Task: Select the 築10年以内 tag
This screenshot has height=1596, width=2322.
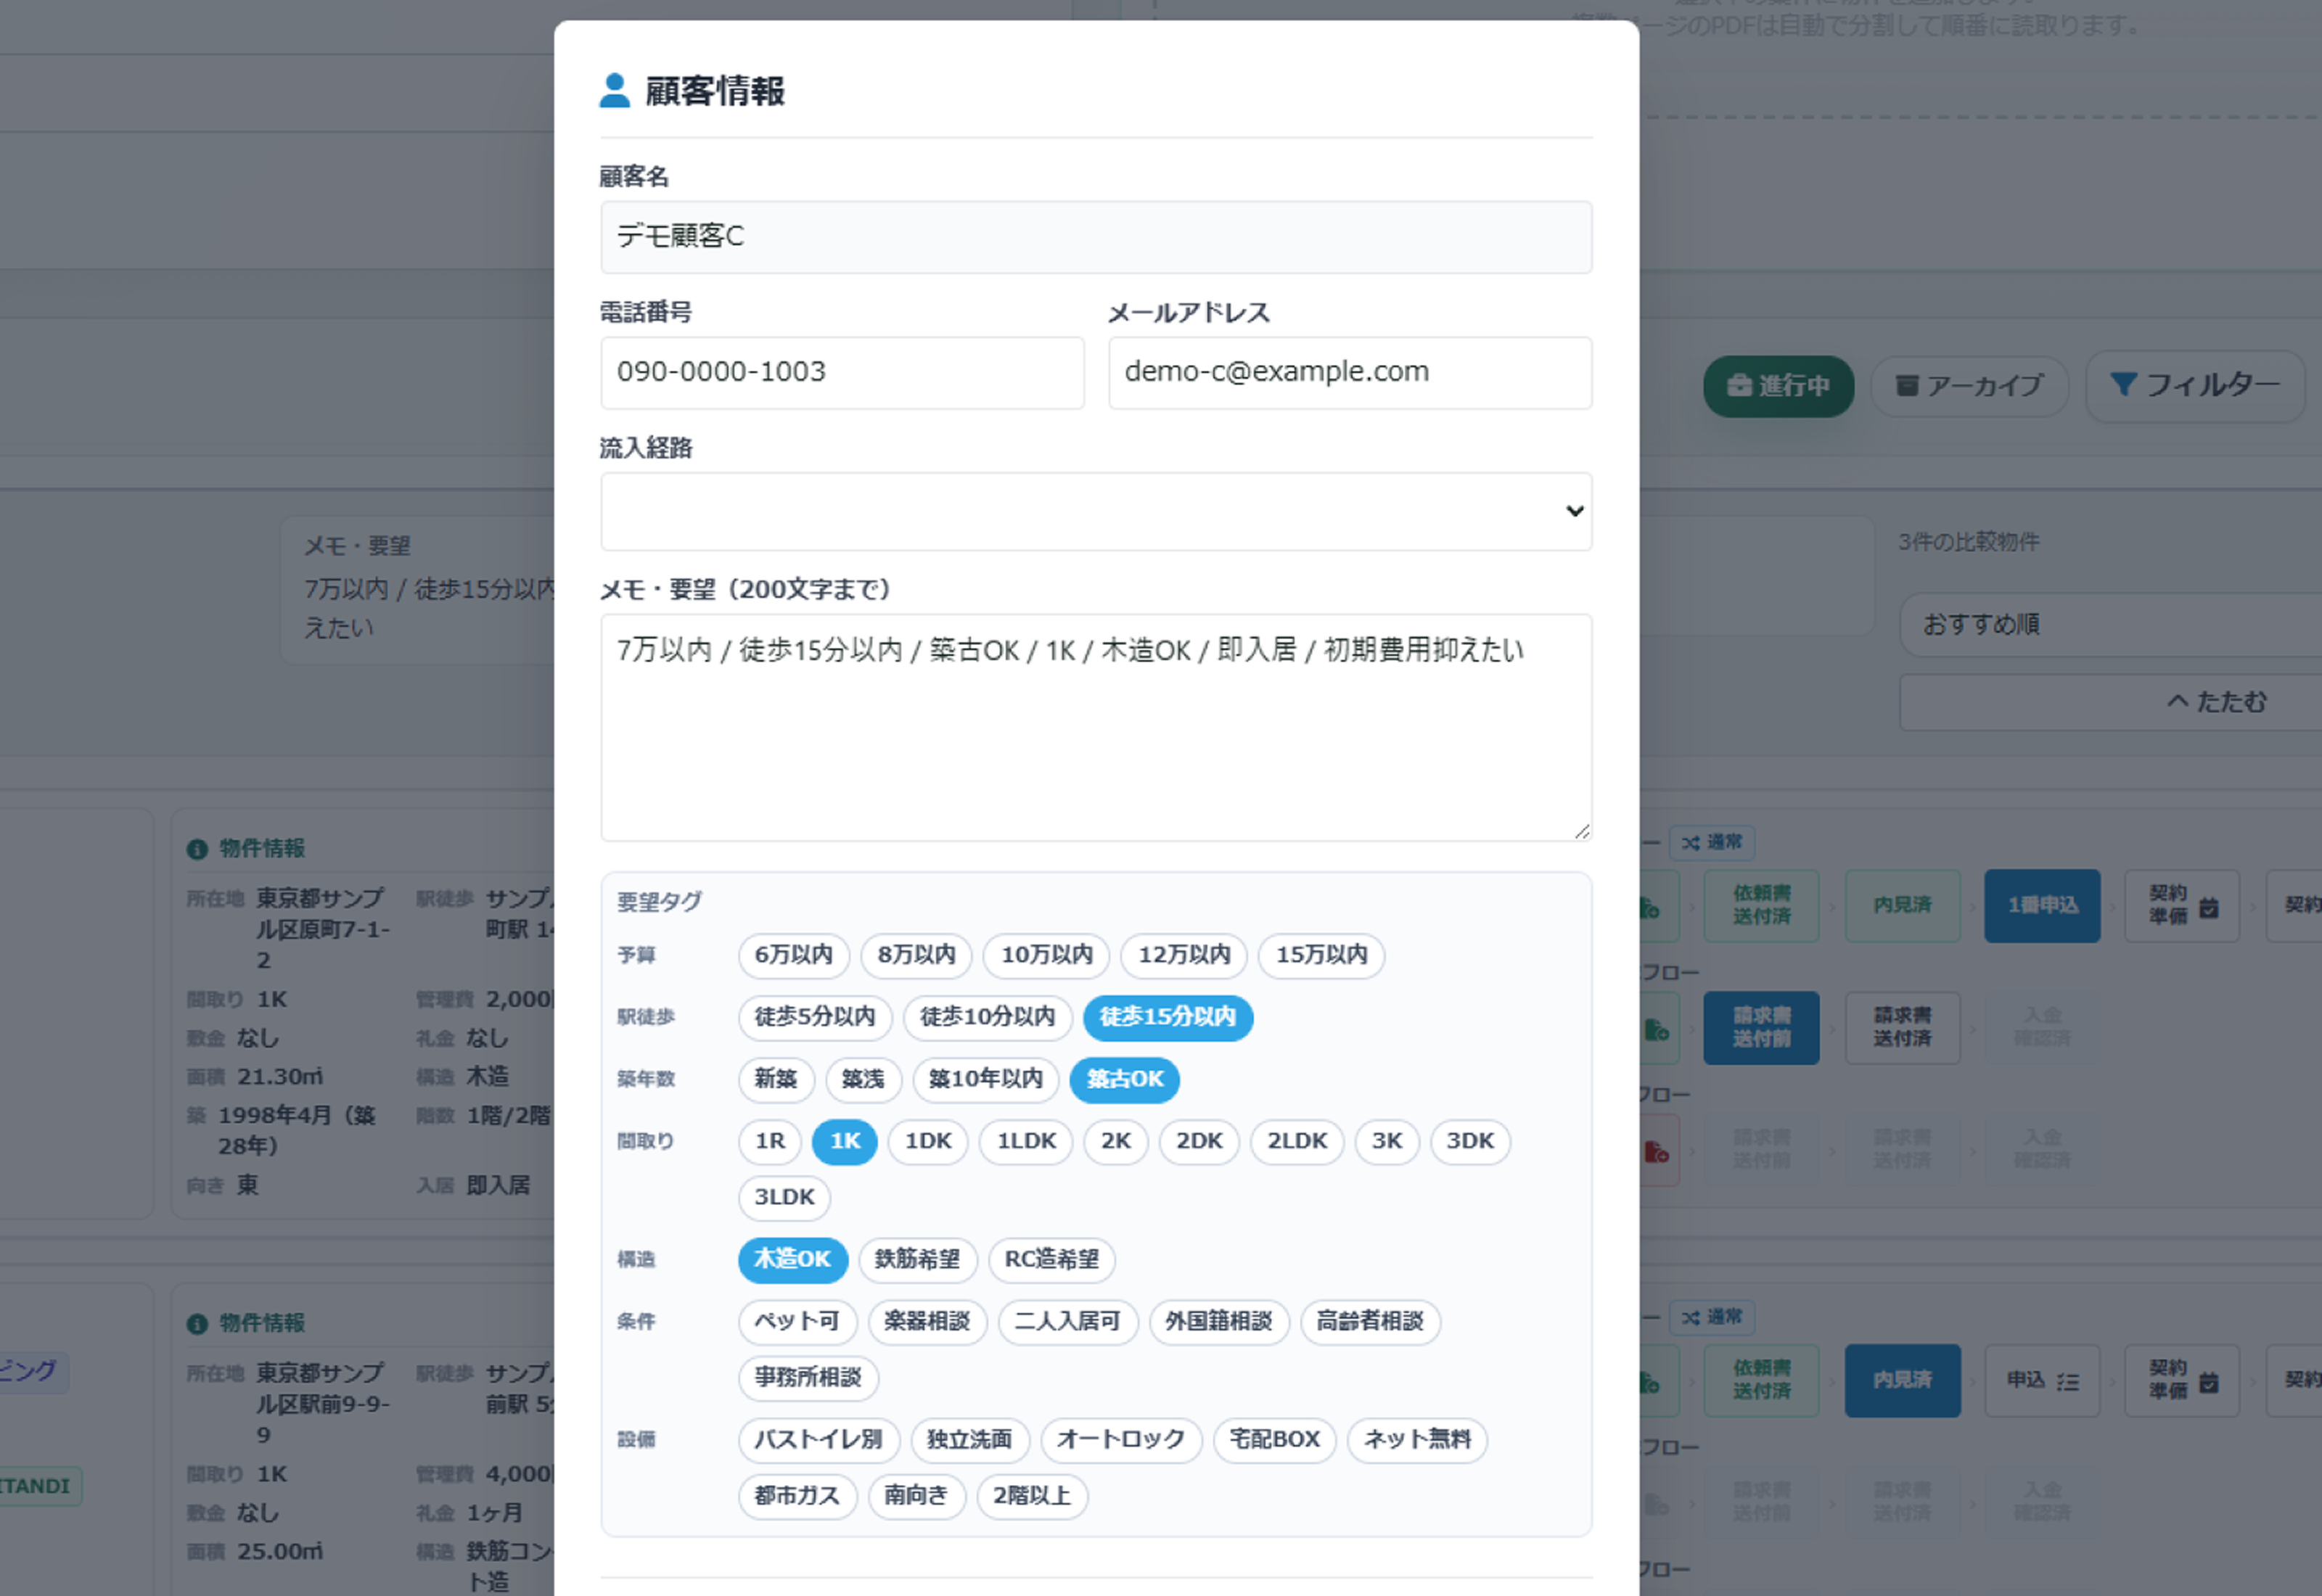Action: 986,1079
